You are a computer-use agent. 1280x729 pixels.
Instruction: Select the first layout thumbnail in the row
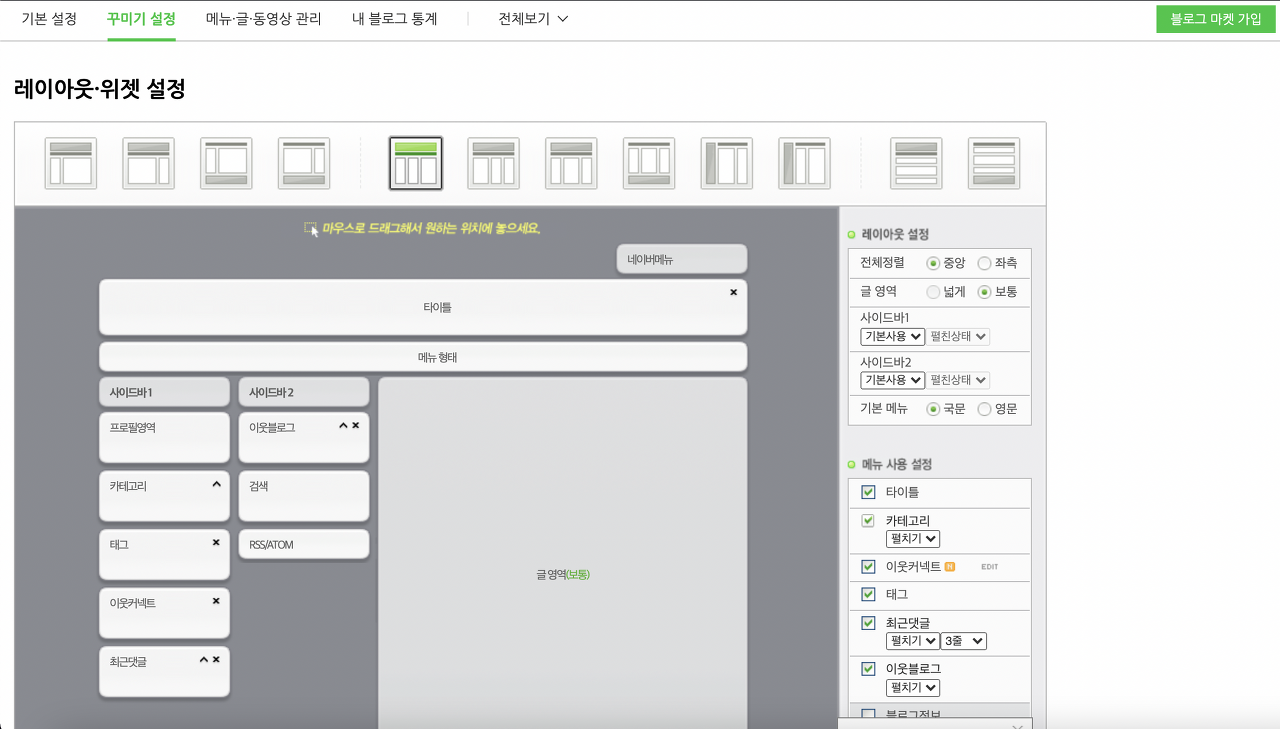pyautogui.click(x=70, y=163)
